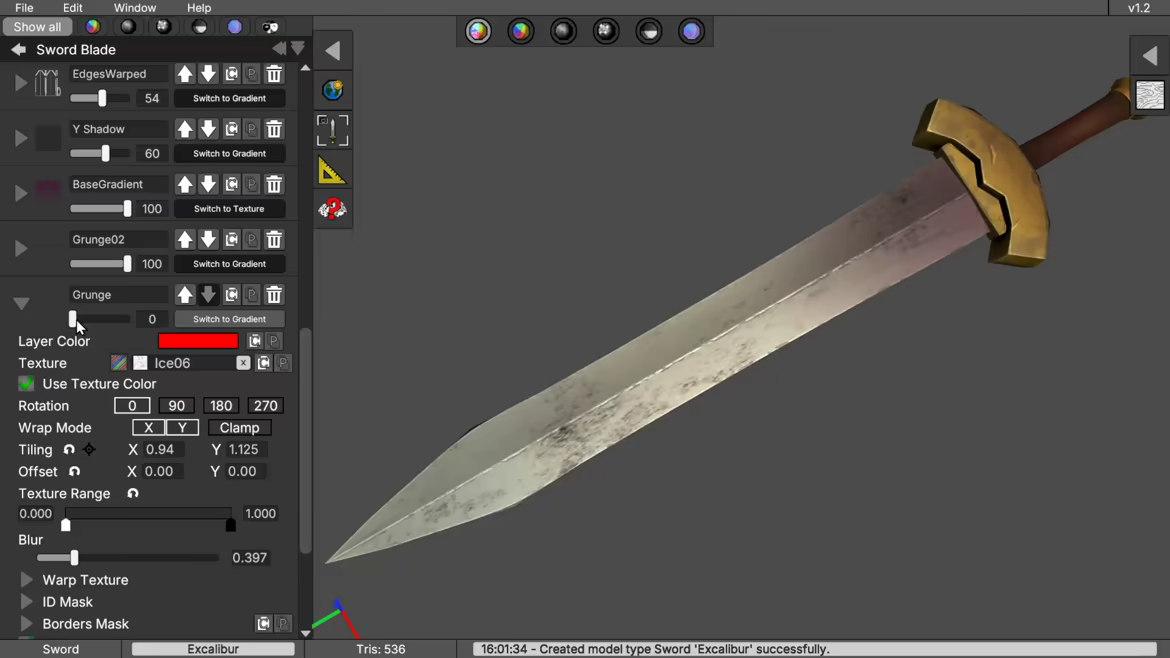The height and width of the screenshot is (658, 1170).
Task: Choose the sparkle sphere viewport mode
Action: (606, 31)
